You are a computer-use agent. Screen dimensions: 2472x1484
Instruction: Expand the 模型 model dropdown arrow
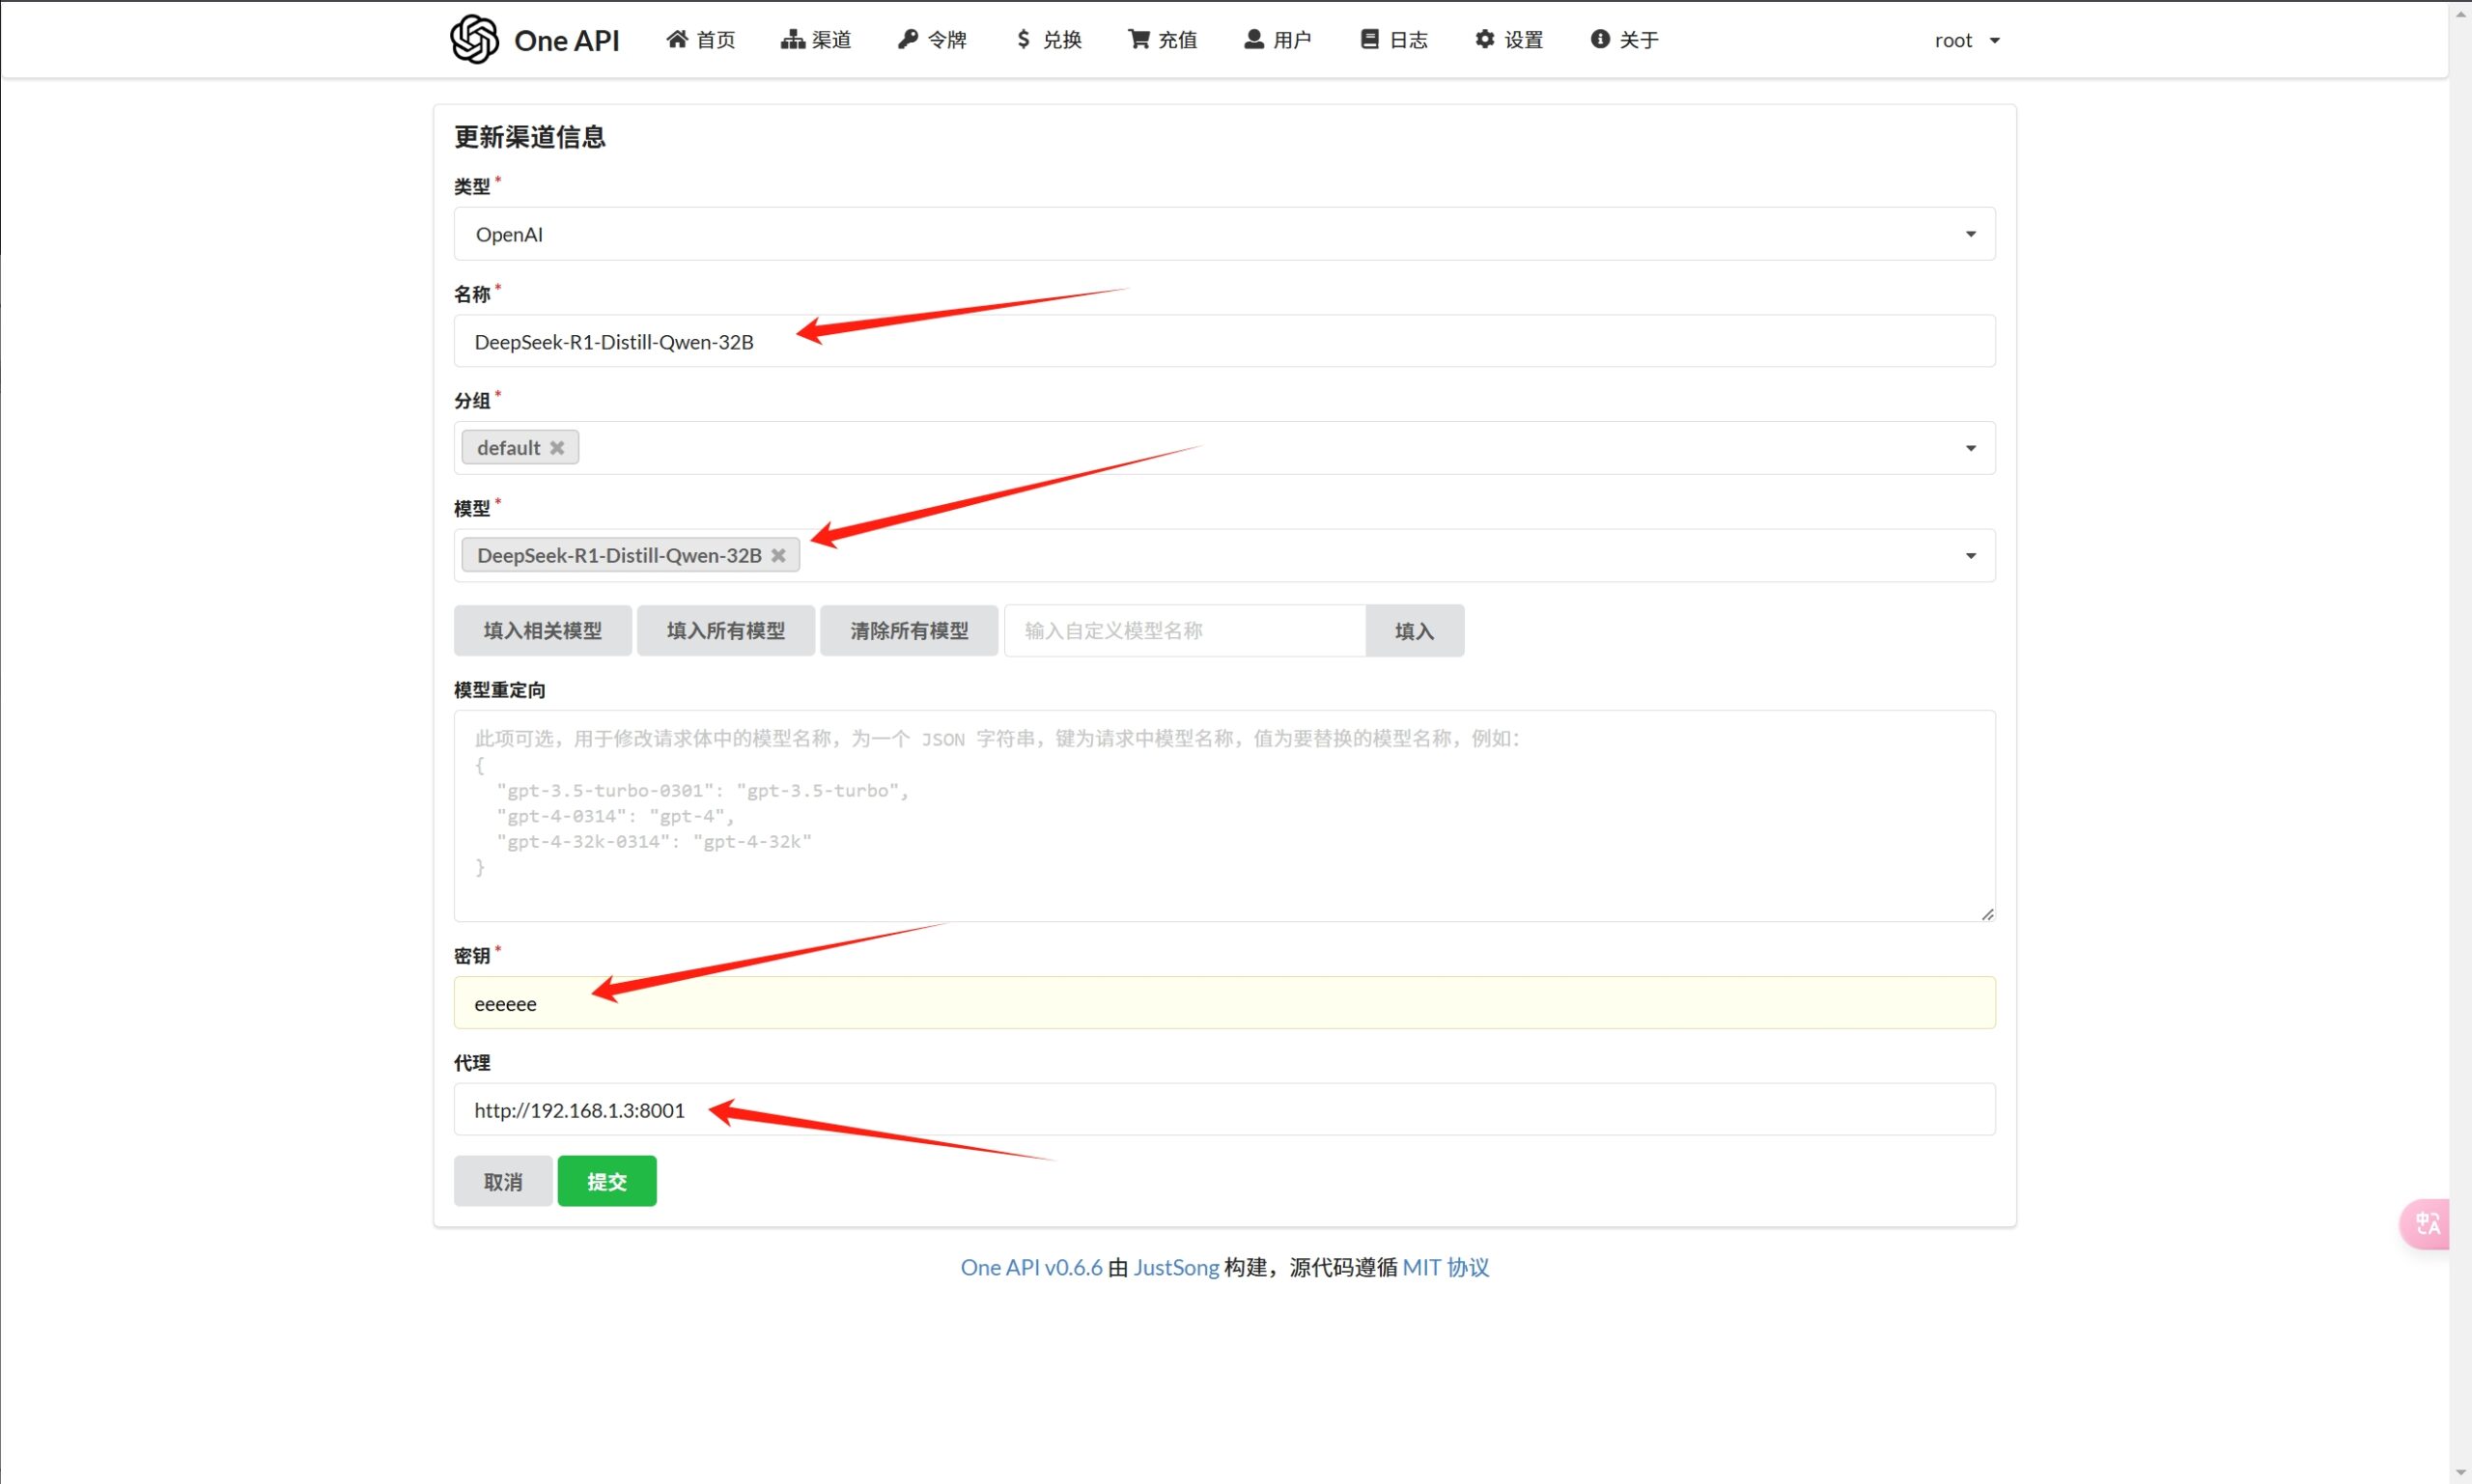pos(1971,556)
